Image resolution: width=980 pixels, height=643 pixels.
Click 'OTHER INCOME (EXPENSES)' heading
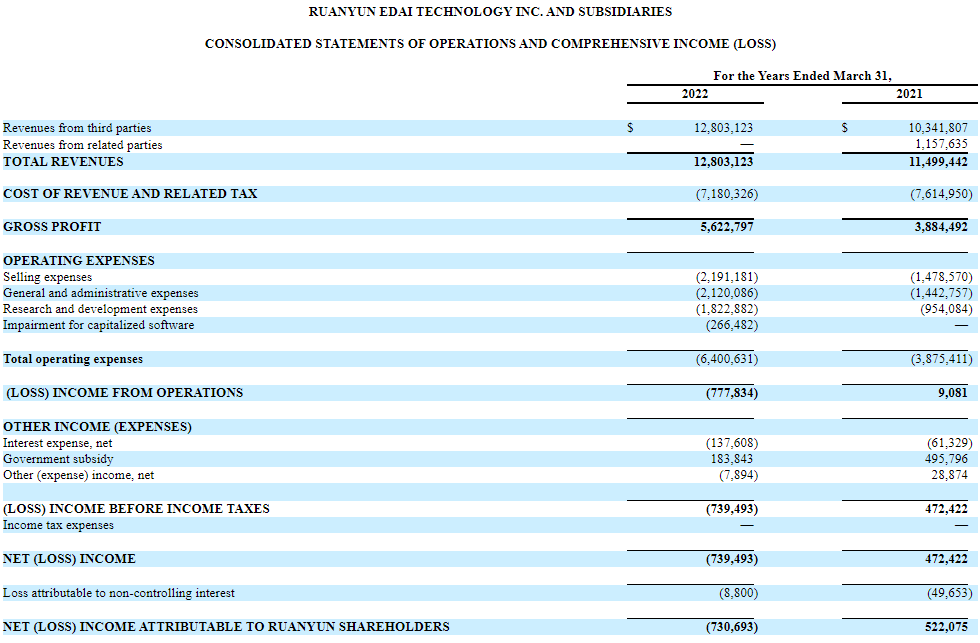point(98,427)
